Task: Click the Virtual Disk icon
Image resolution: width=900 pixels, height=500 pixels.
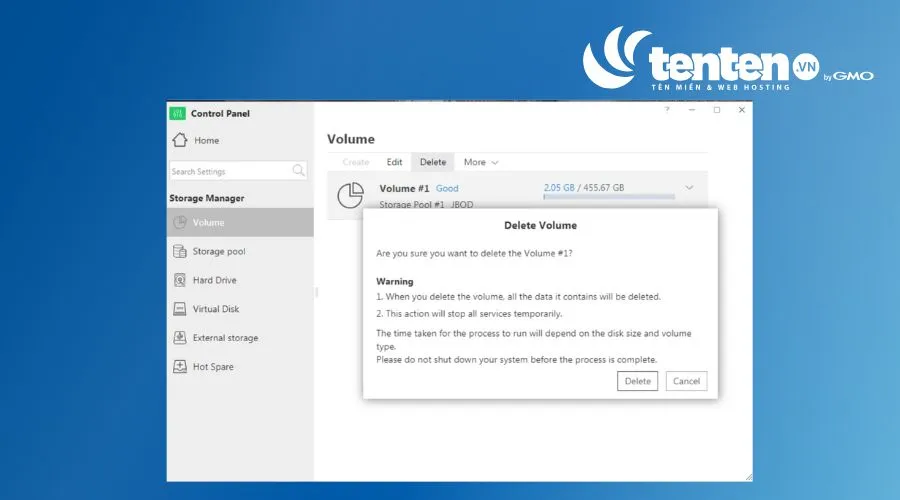Action: (180, 309)
